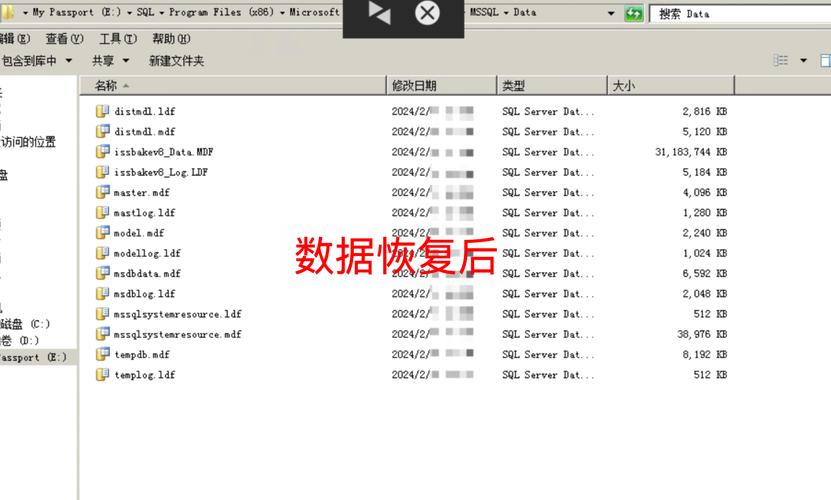Viewport: 831px width, 500px height.
Task: Sort by the 大小 column header
Action: click(670, 85)
